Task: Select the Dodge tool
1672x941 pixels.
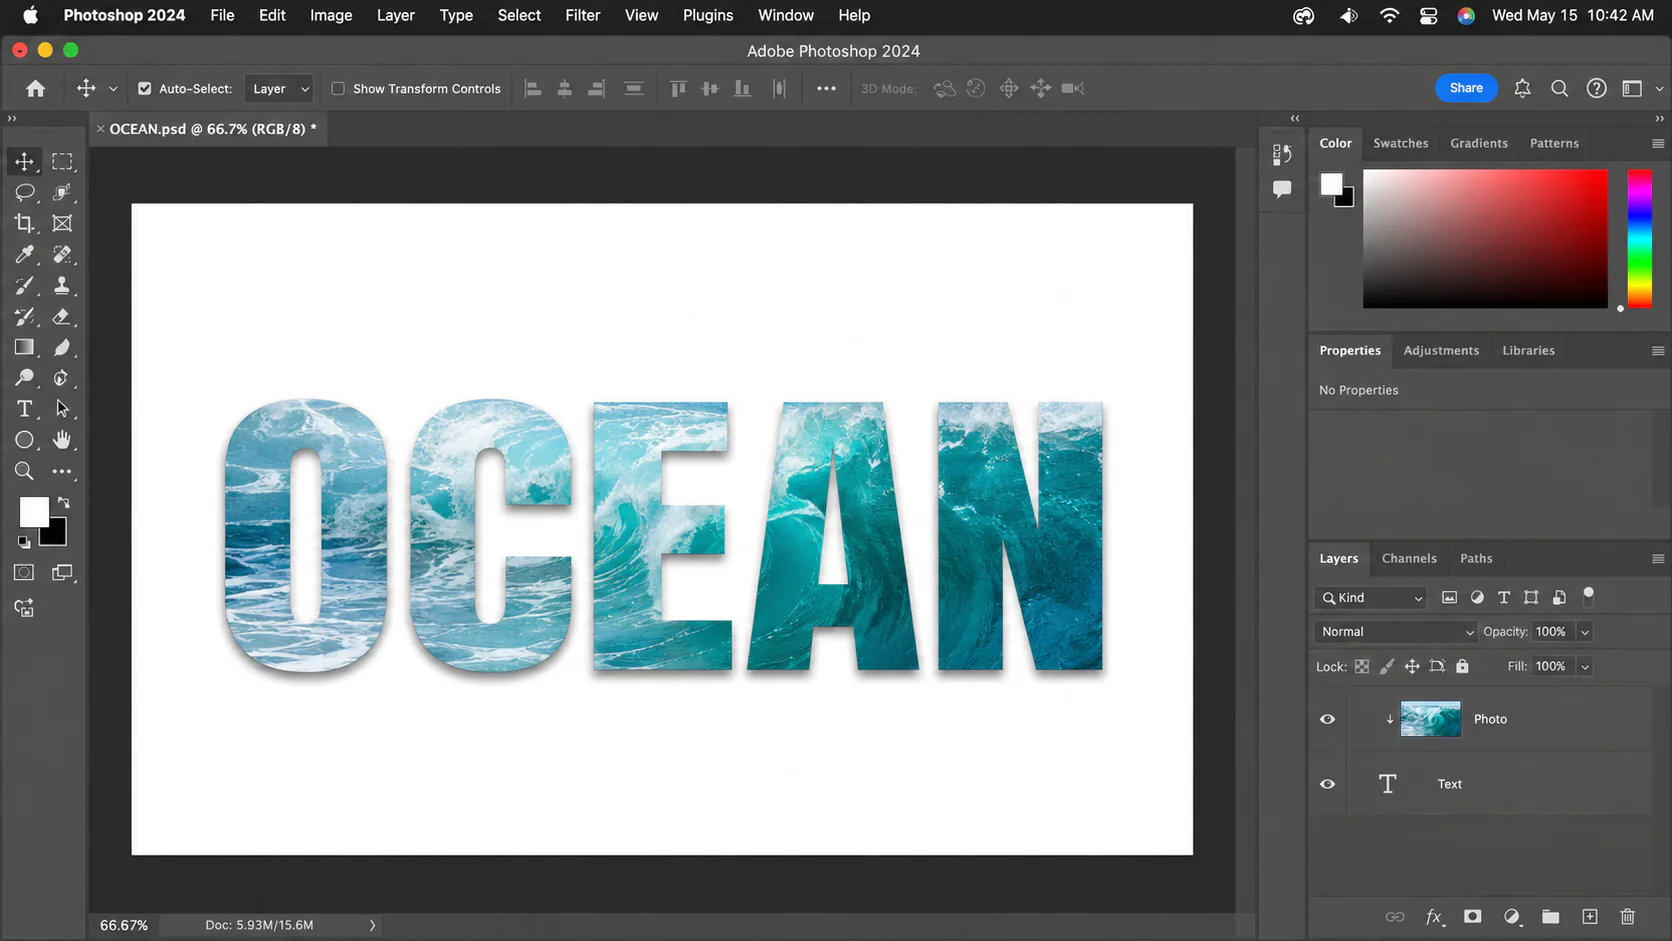Action: [24, 378]
